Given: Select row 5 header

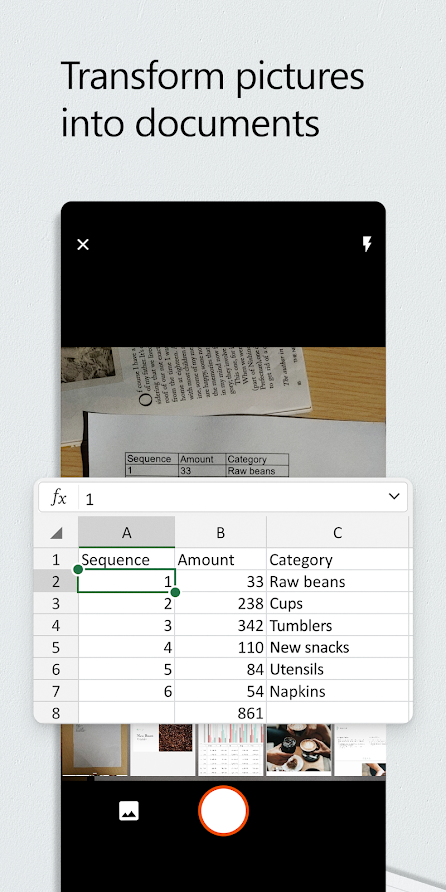Looking at the screenshot, I should pyautogui.click(x=56, y=647).
